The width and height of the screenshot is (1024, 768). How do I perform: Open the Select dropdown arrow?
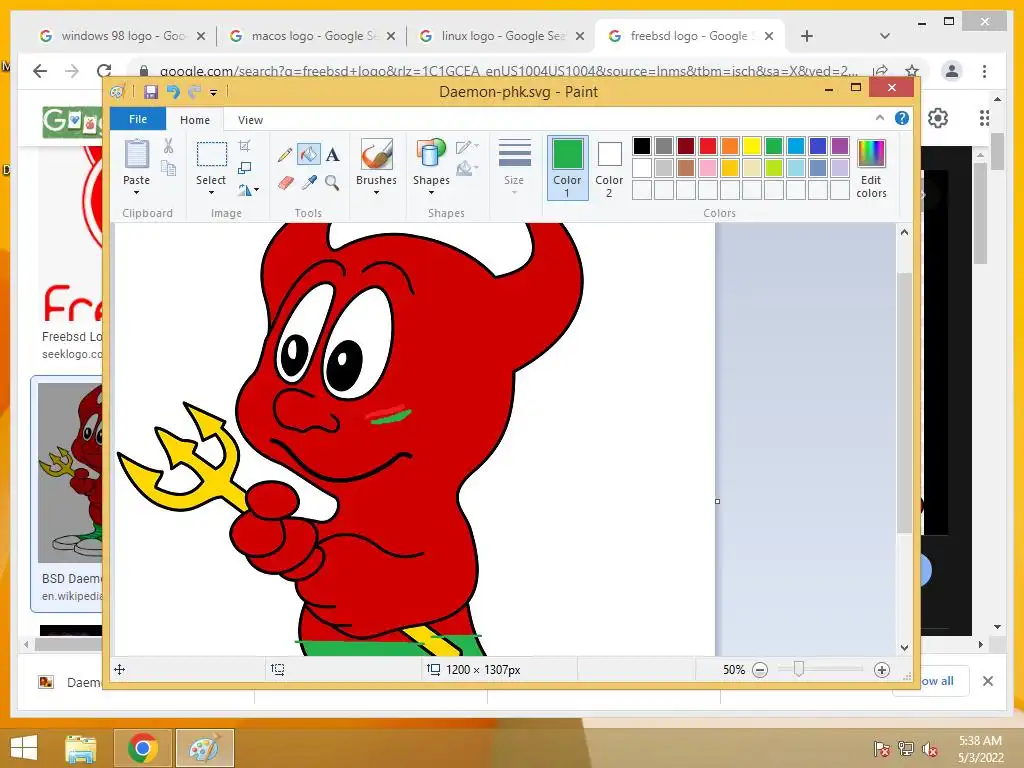tap(212, 193)
